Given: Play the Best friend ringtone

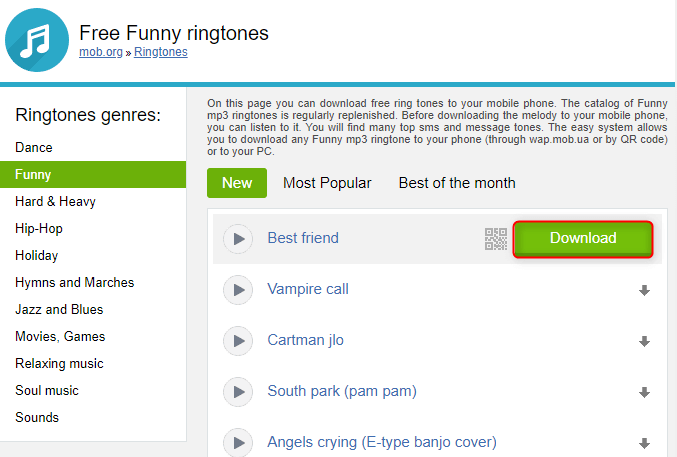Looking at the screenshot, I should 238,239.
